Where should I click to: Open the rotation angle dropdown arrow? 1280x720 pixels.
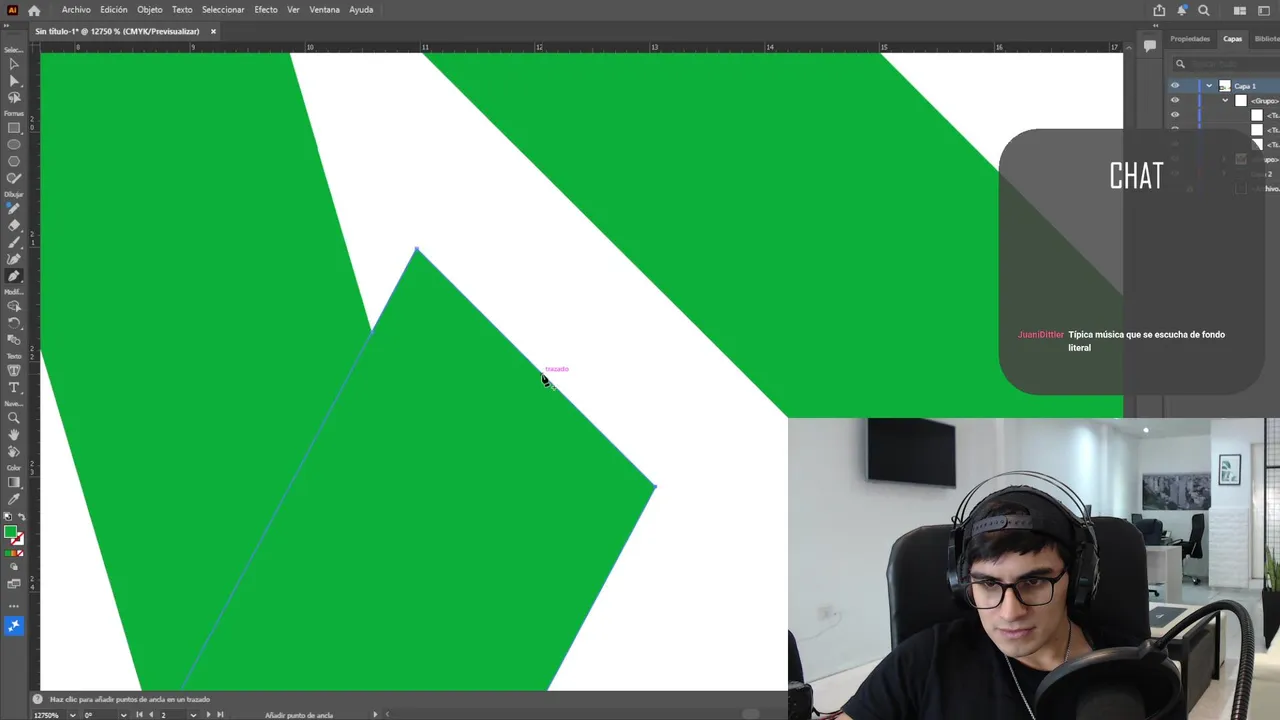tap(123, 715)
